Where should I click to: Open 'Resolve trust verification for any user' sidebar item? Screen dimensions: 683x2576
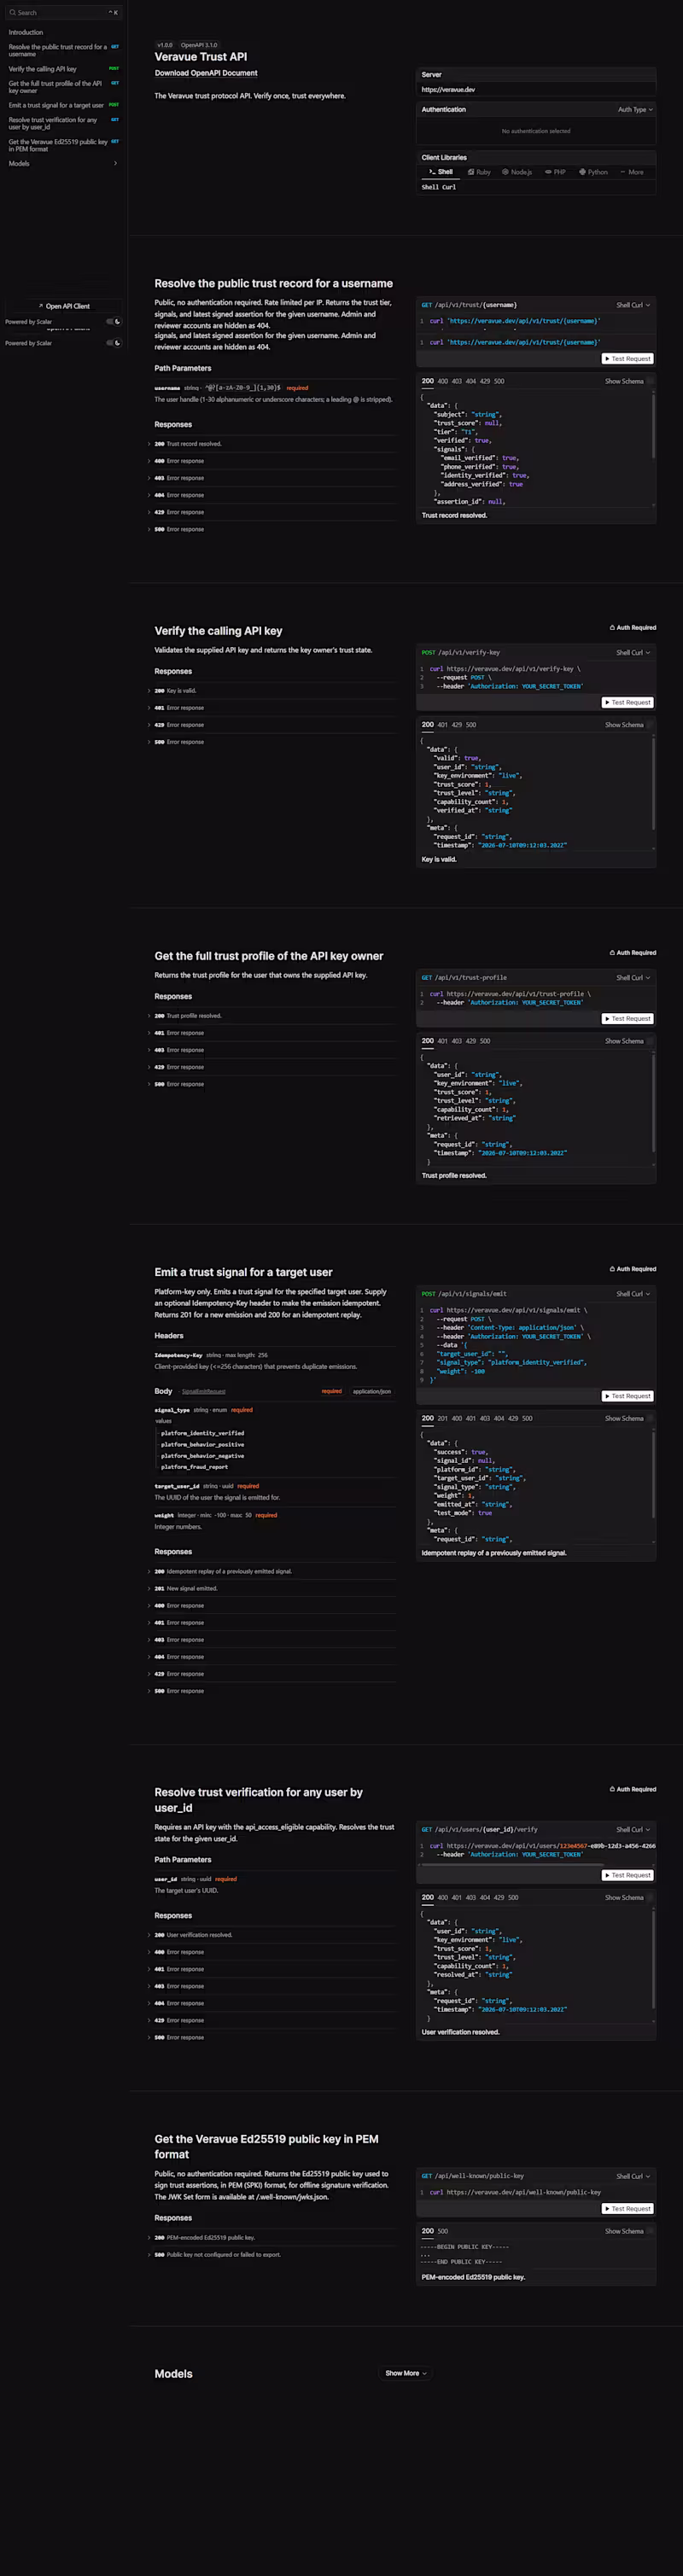pyautogui.click(x=63, y=123)
